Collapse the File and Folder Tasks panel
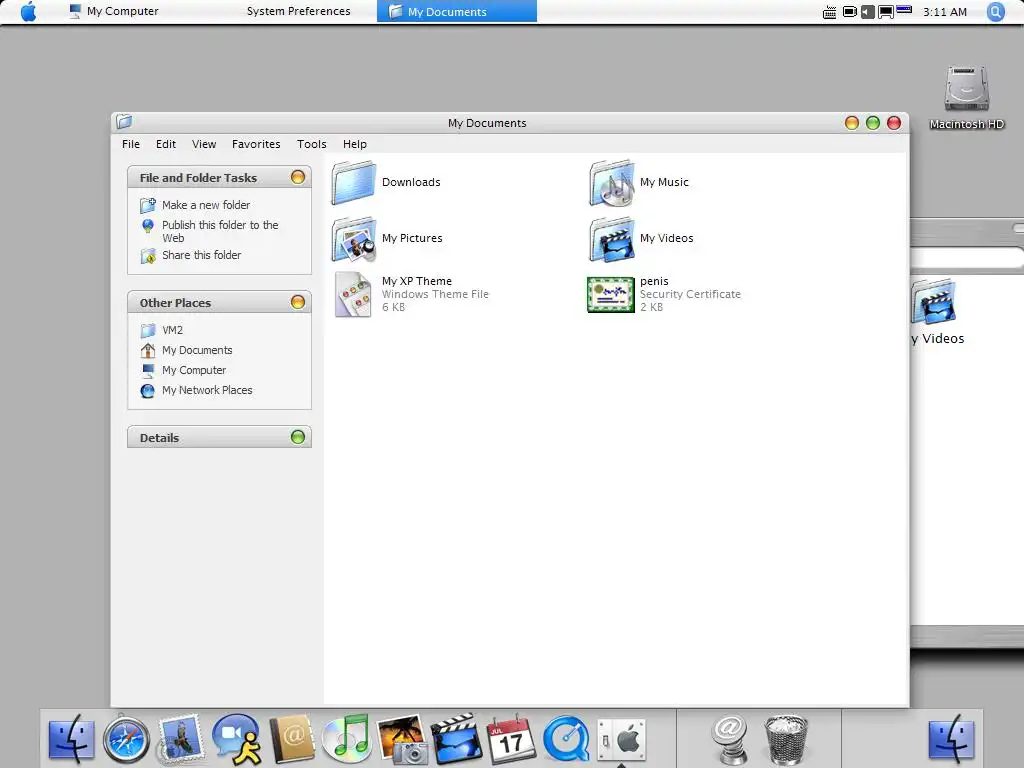This screenshot has width=1024, height=768. point(298,177)
